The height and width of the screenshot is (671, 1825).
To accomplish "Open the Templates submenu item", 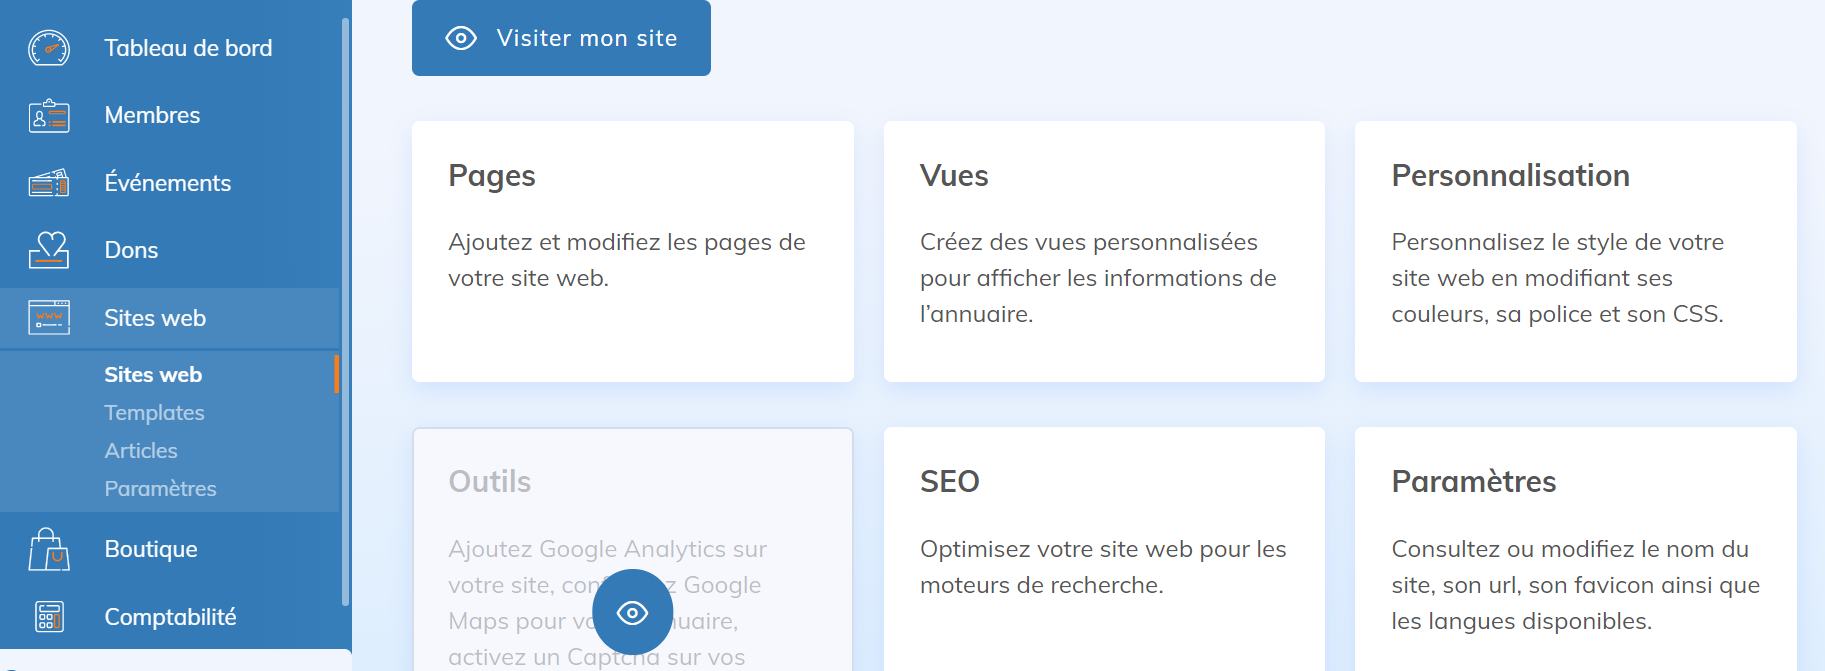I will (x=154, y=413).
